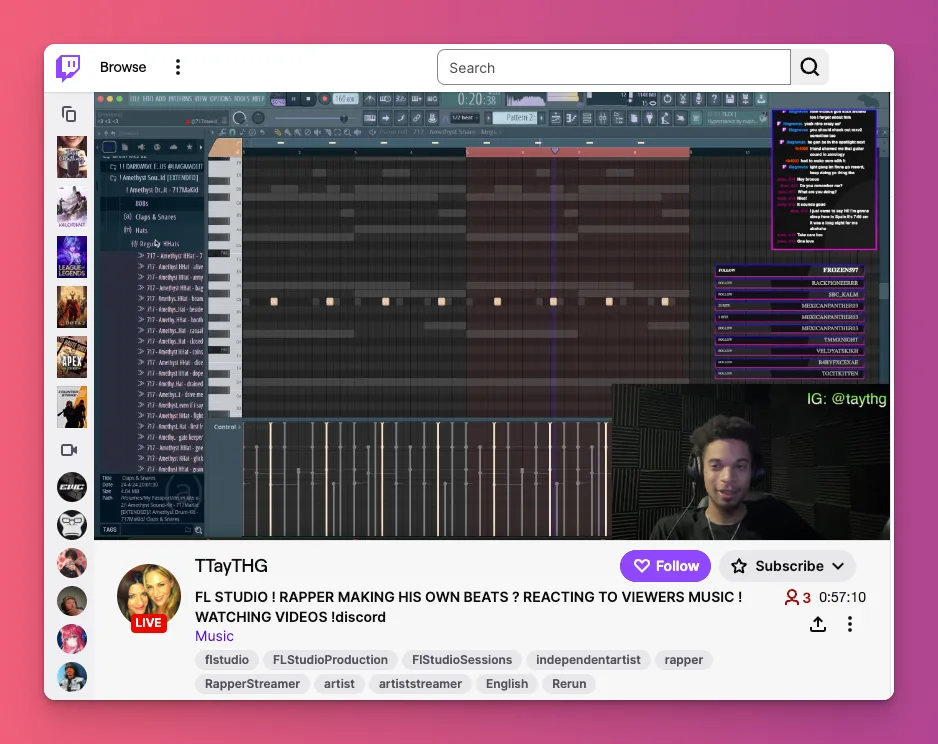Click the stacked-squares icon atop the sidebar
The height and width of the screenshot is (744, 938).
(69, 114)
